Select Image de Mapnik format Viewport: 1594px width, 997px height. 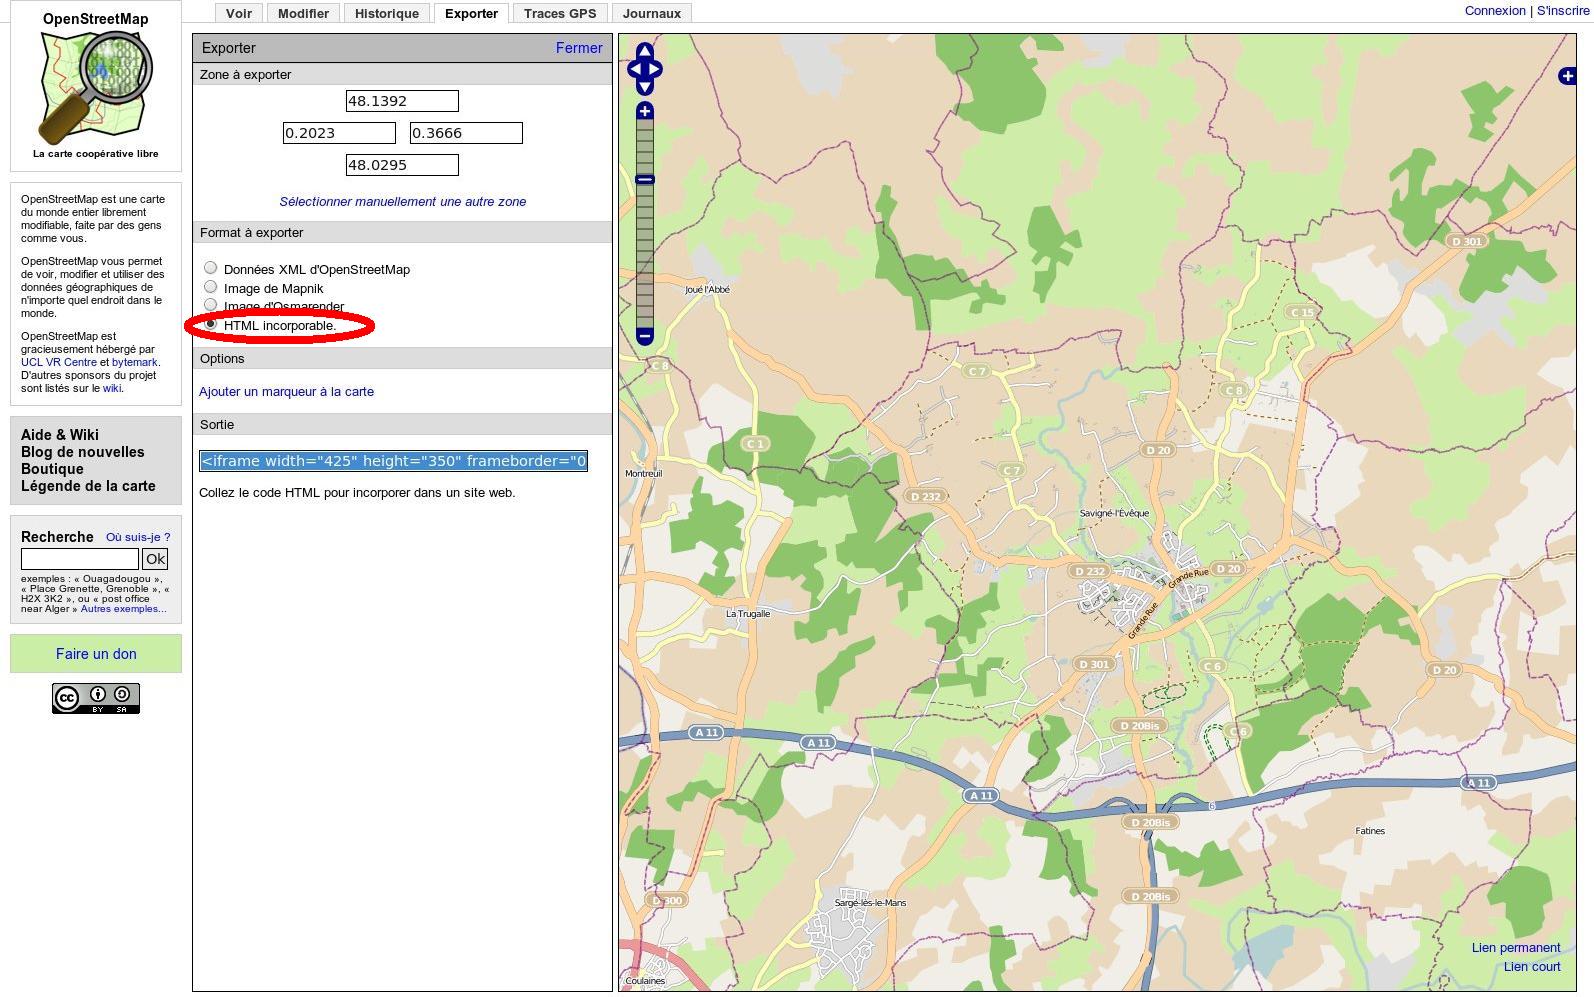click(210, 287)
